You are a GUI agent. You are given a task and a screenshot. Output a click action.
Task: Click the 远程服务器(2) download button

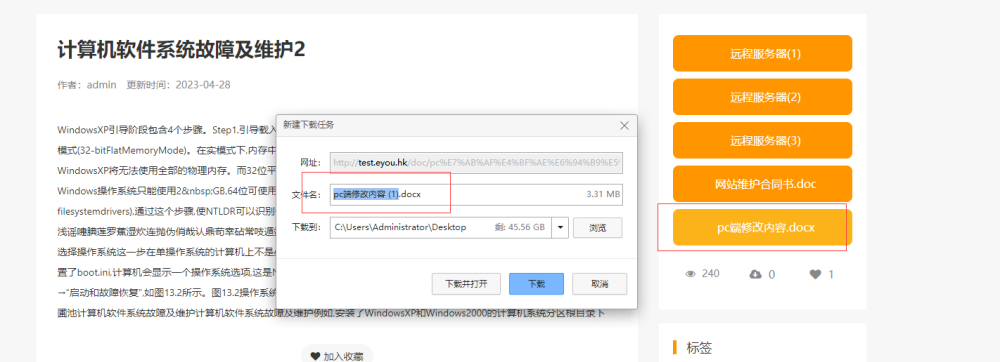click(762, 97)
